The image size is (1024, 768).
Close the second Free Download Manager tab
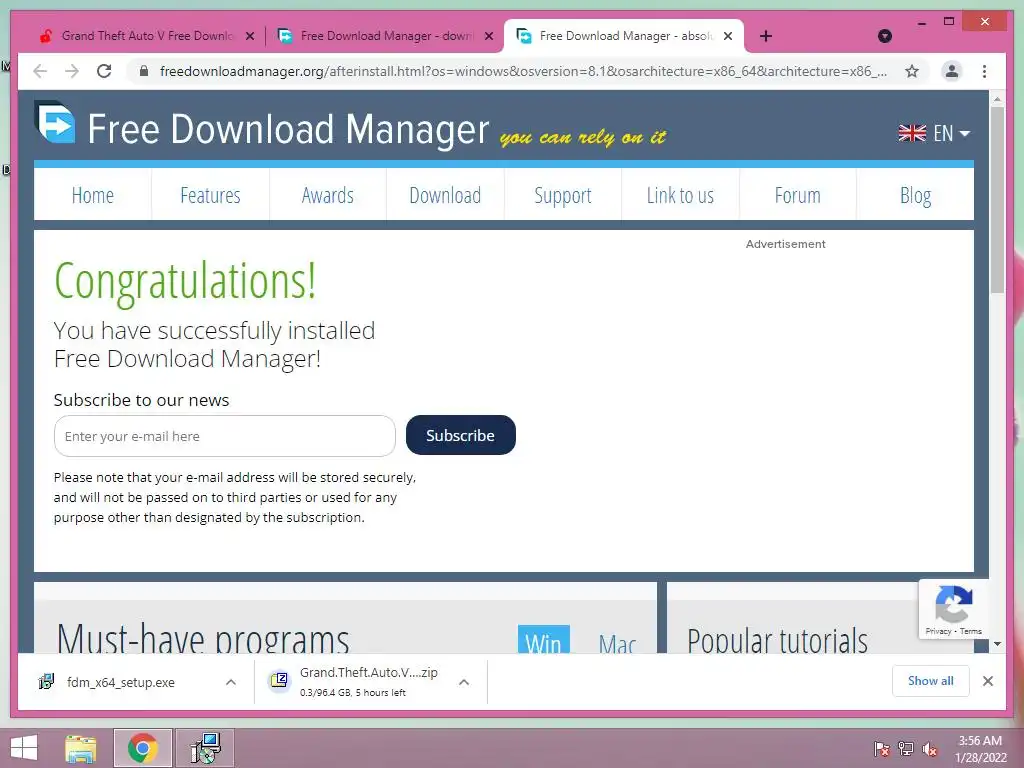tap(488, 37)
